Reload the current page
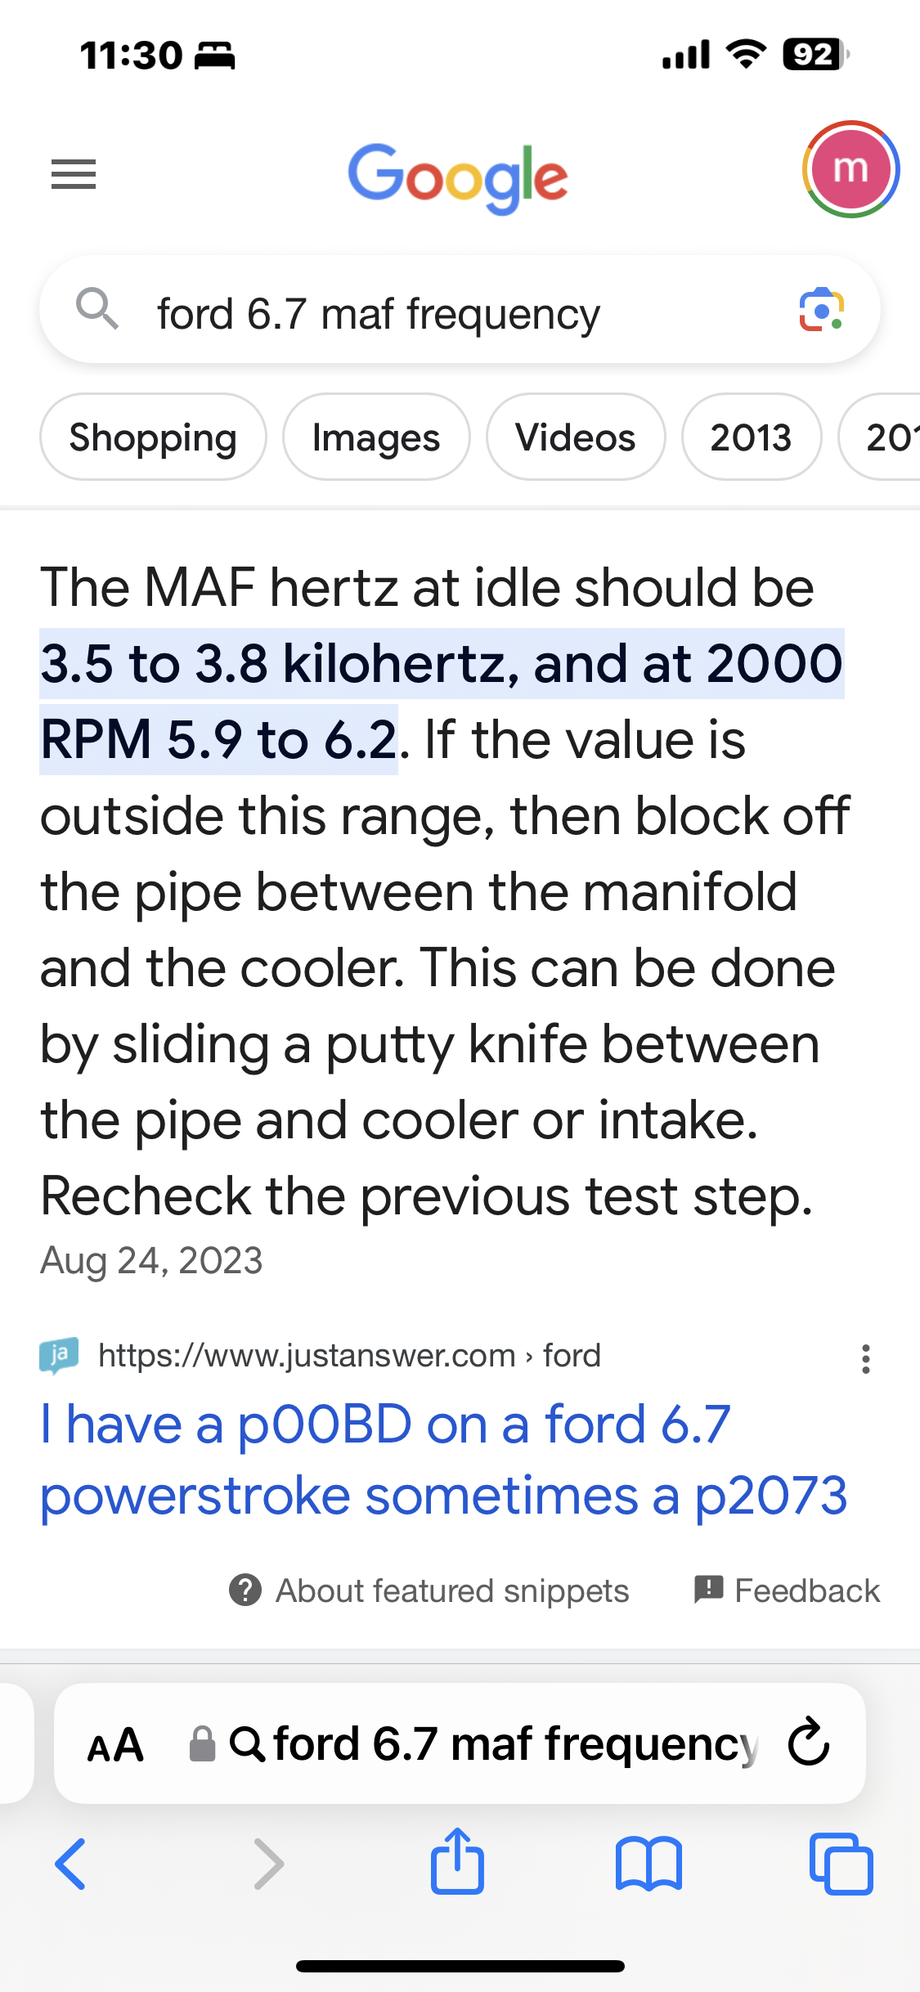 (807, 1743)
